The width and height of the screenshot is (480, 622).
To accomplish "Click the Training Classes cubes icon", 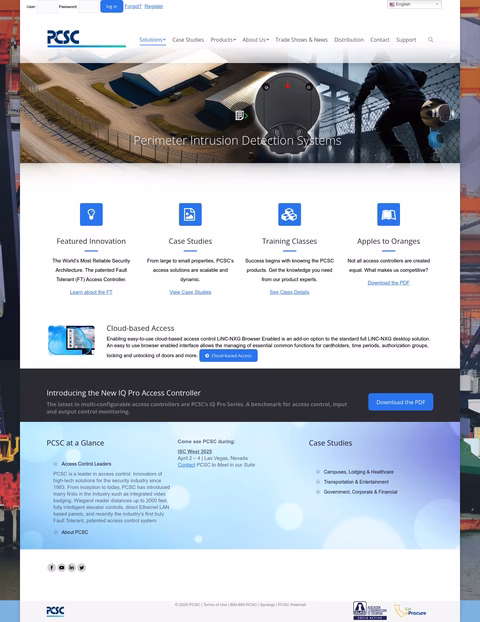I will 290,214.
